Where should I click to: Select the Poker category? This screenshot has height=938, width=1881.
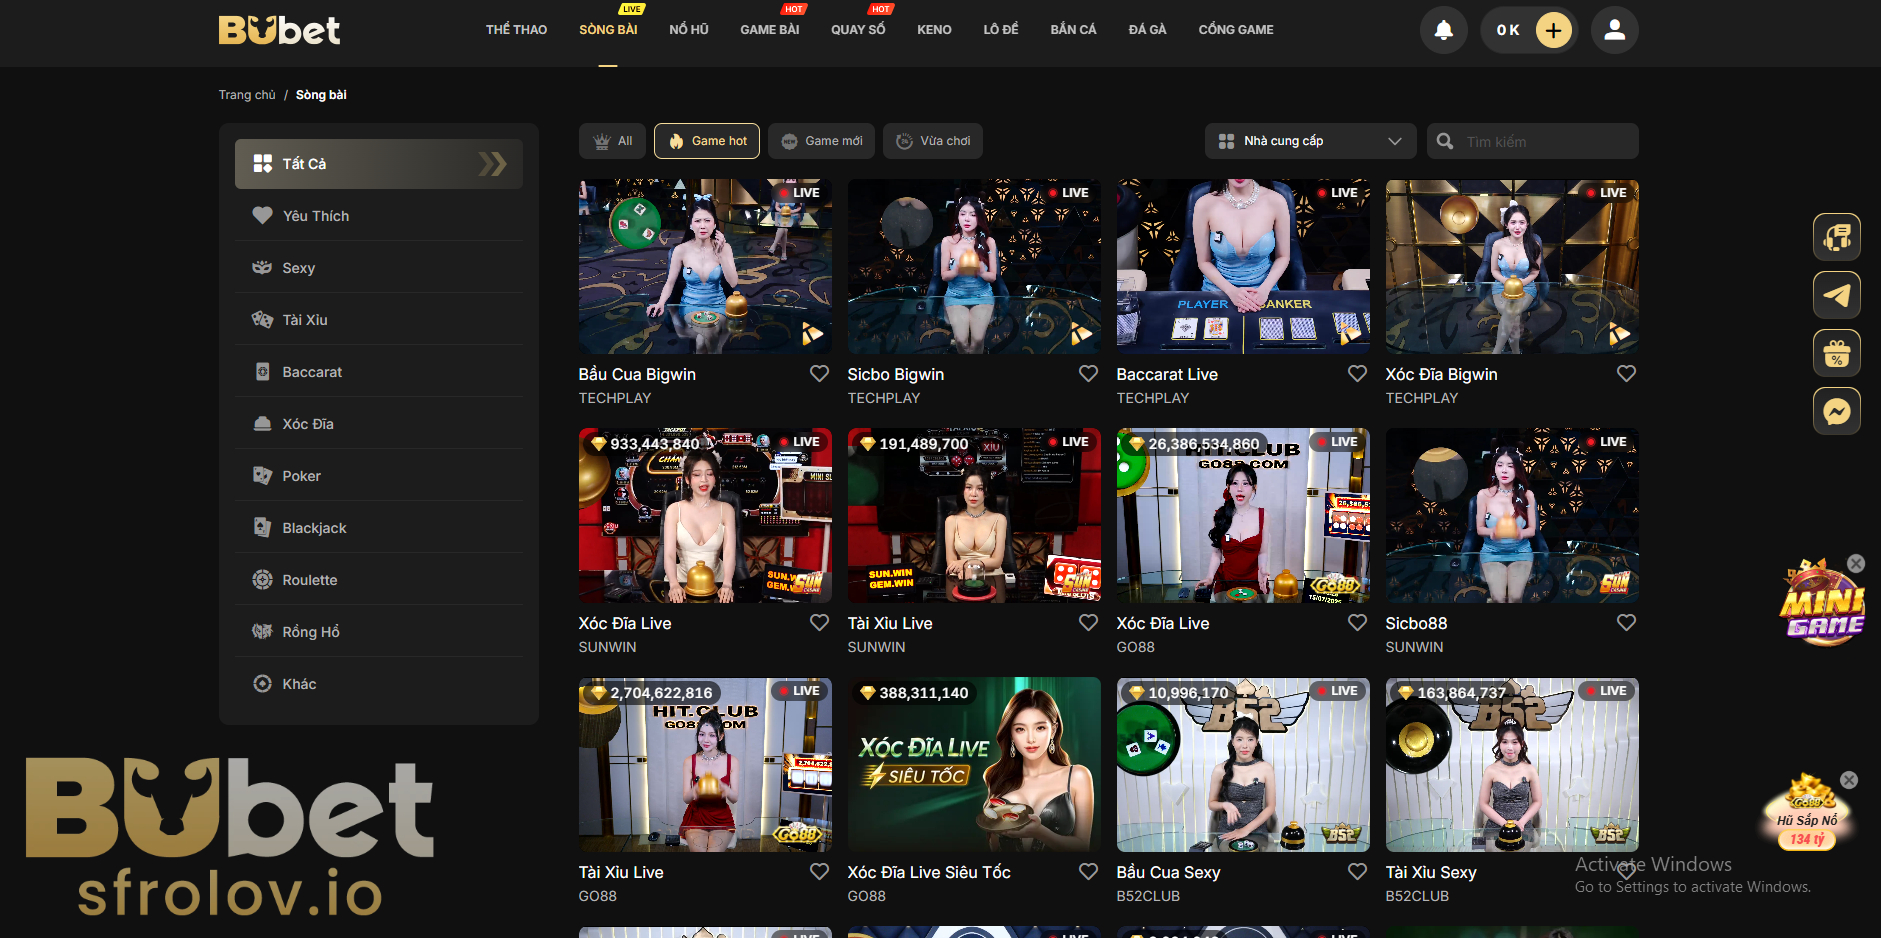(x=302, y=475)
